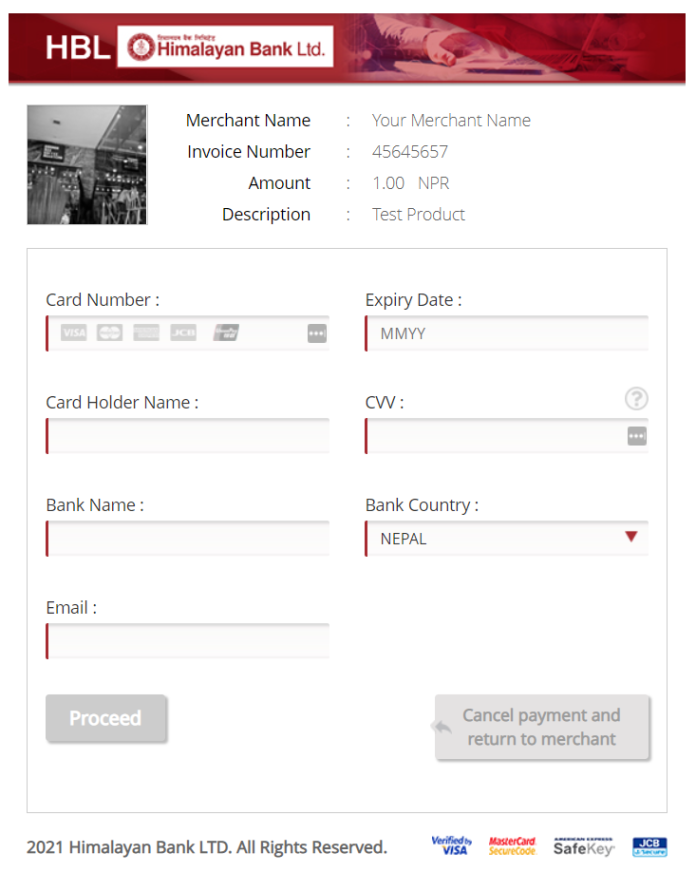Click the JCB J/Secure footer logo
Viewport: 696px width, 873px height.
pos(649,847)
